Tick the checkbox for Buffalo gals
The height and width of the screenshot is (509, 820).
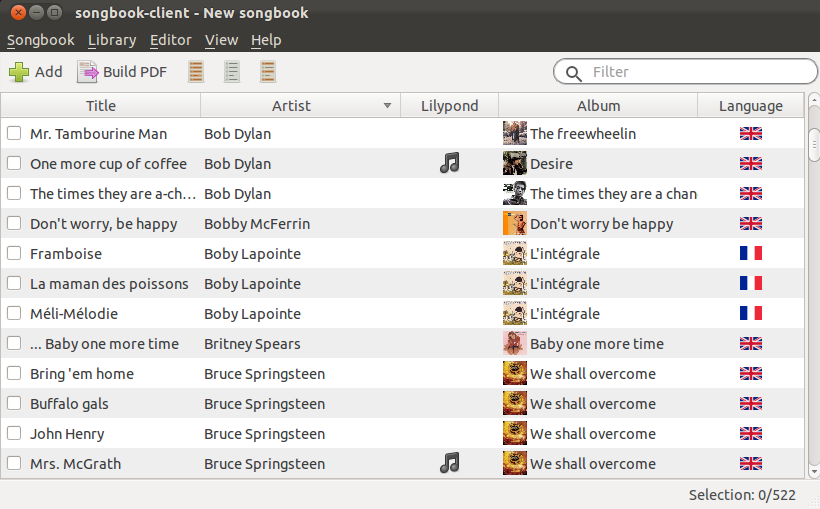[14, 403]
